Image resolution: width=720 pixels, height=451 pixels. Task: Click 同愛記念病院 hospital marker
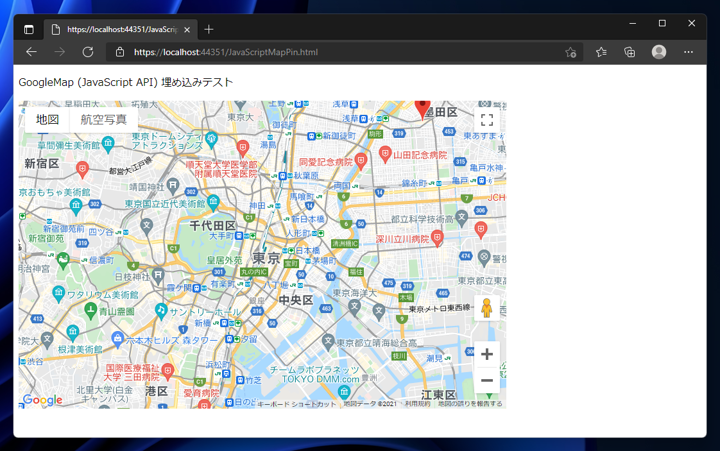point(361,161)
